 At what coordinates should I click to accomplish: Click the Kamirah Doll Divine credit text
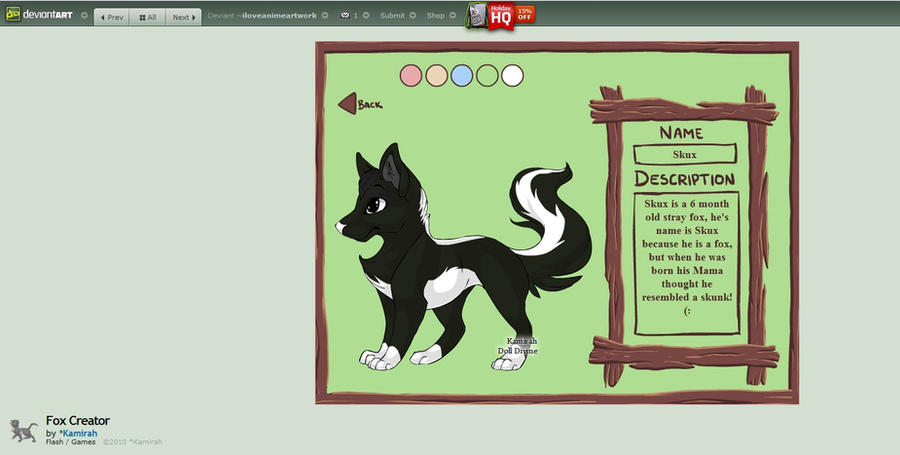point(518,346)
